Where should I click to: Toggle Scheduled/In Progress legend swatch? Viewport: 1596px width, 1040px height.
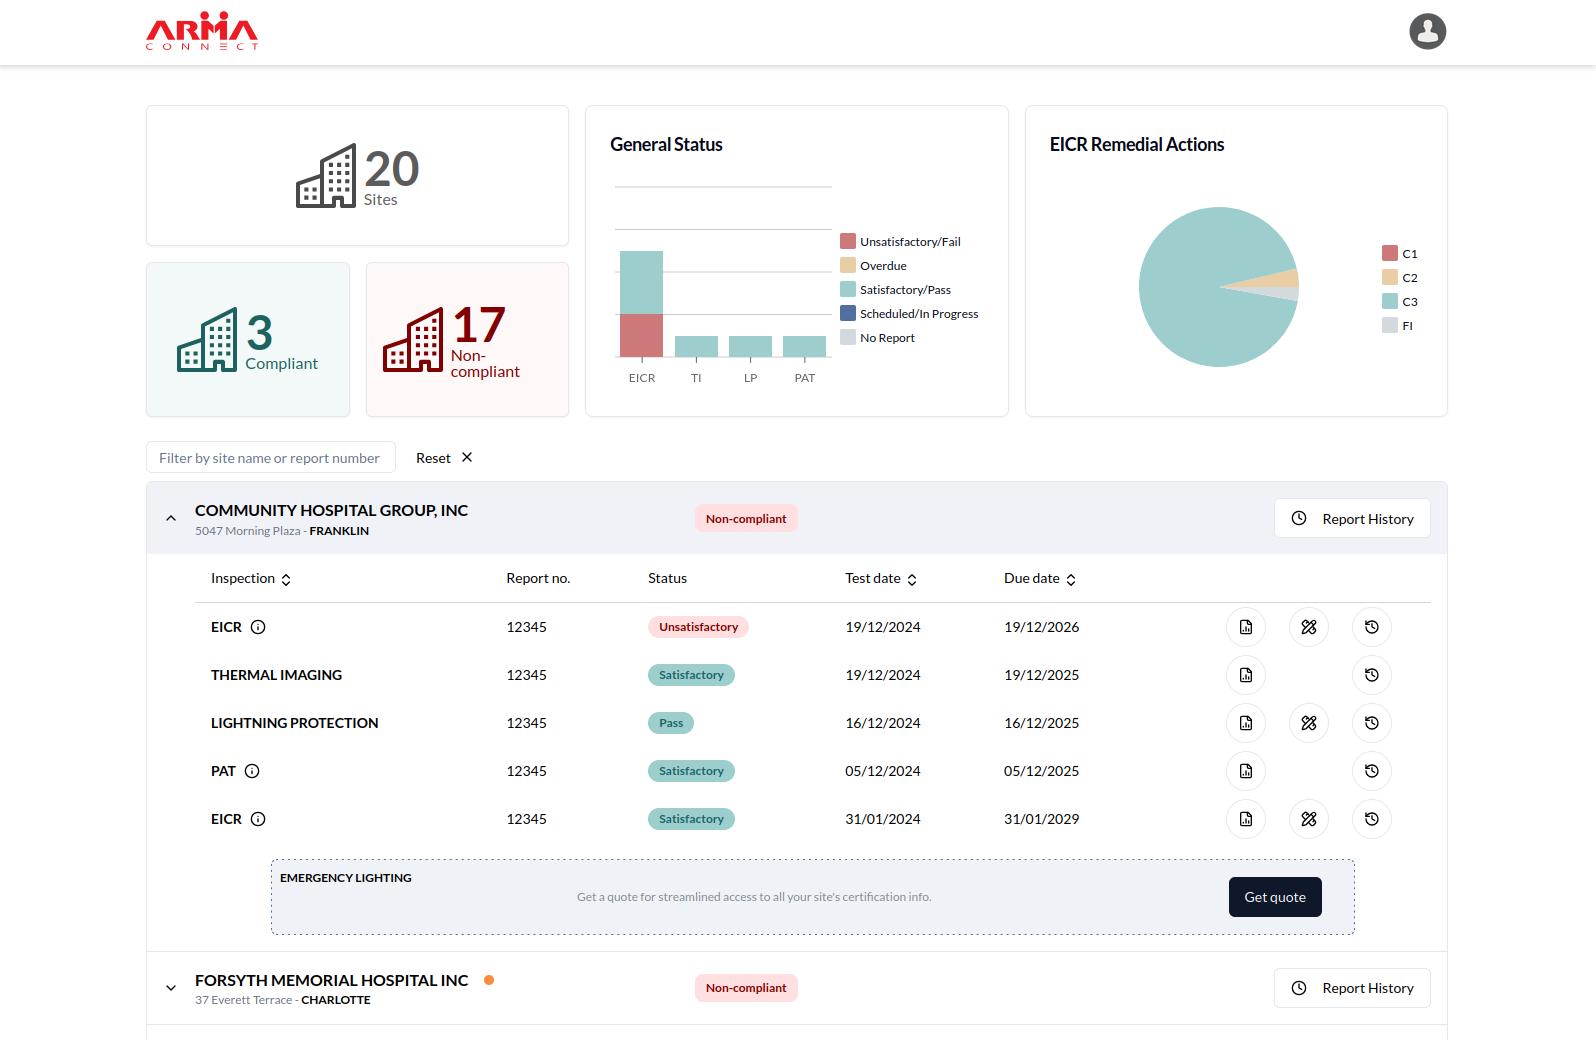(848, 313)
